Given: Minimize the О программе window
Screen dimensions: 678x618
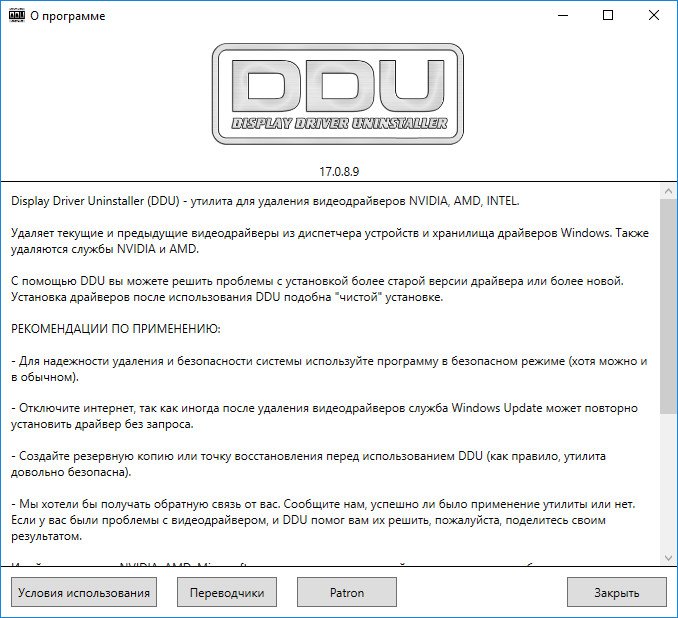Looking at the screenshot, I should 563,16.
